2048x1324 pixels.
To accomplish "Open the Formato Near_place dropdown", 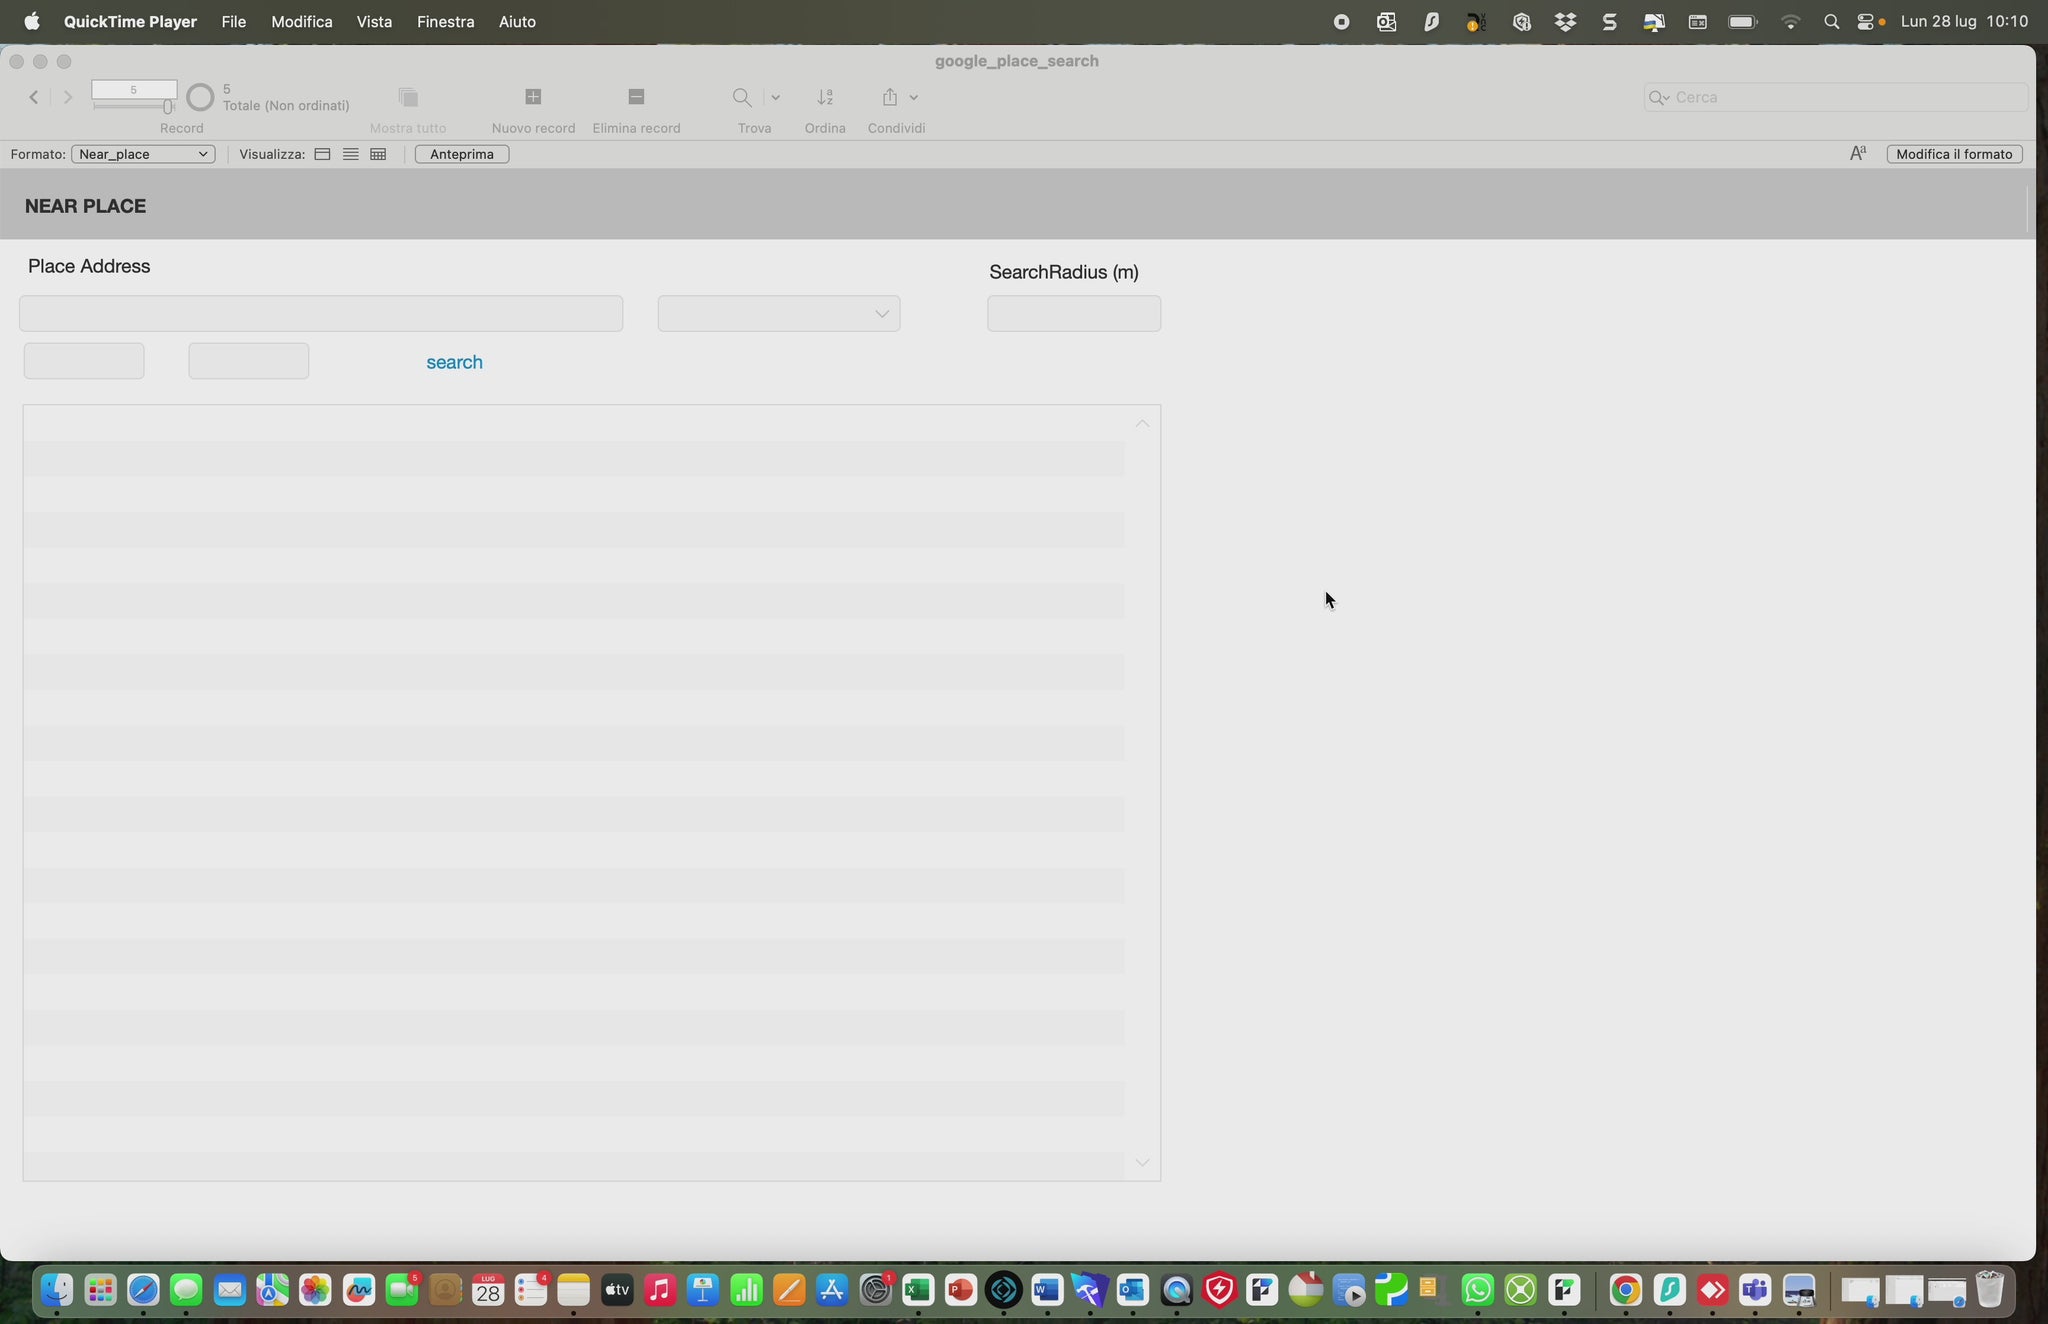I will click(x=143, y=154).
